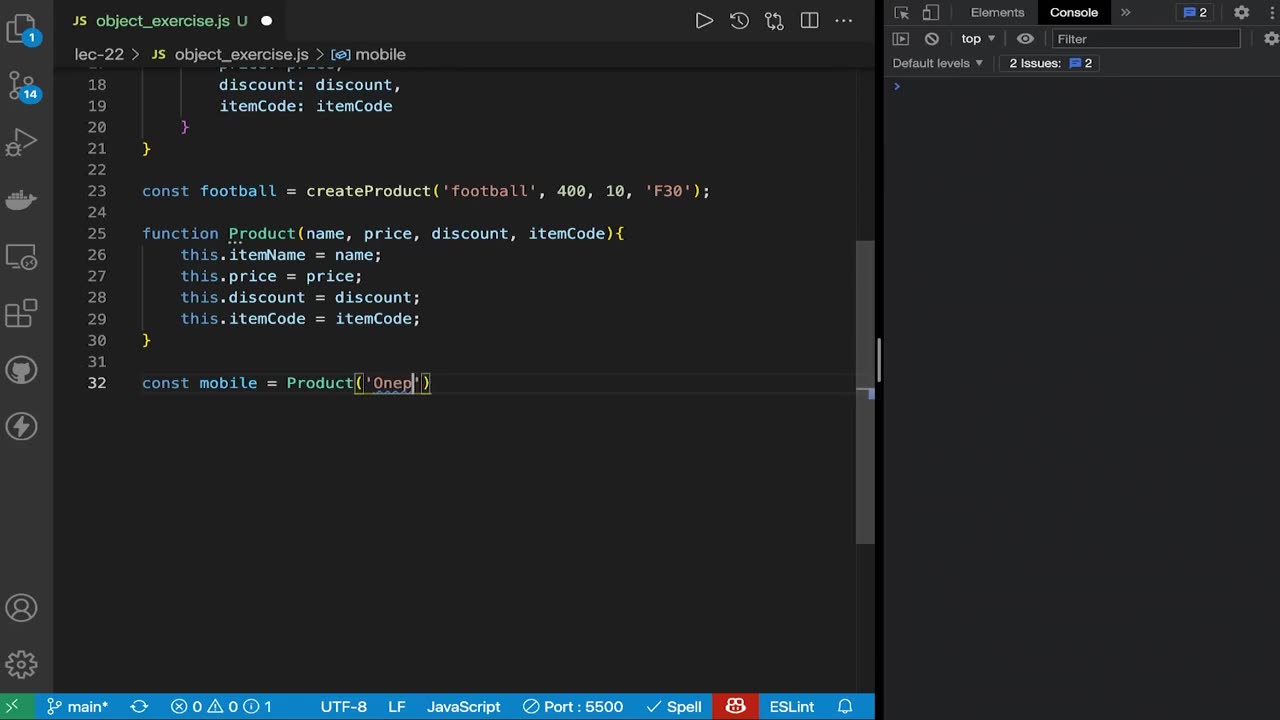Change the LF end-of-line sequence
This screenshot has width=1280, height=720.
tap(397, 706)
